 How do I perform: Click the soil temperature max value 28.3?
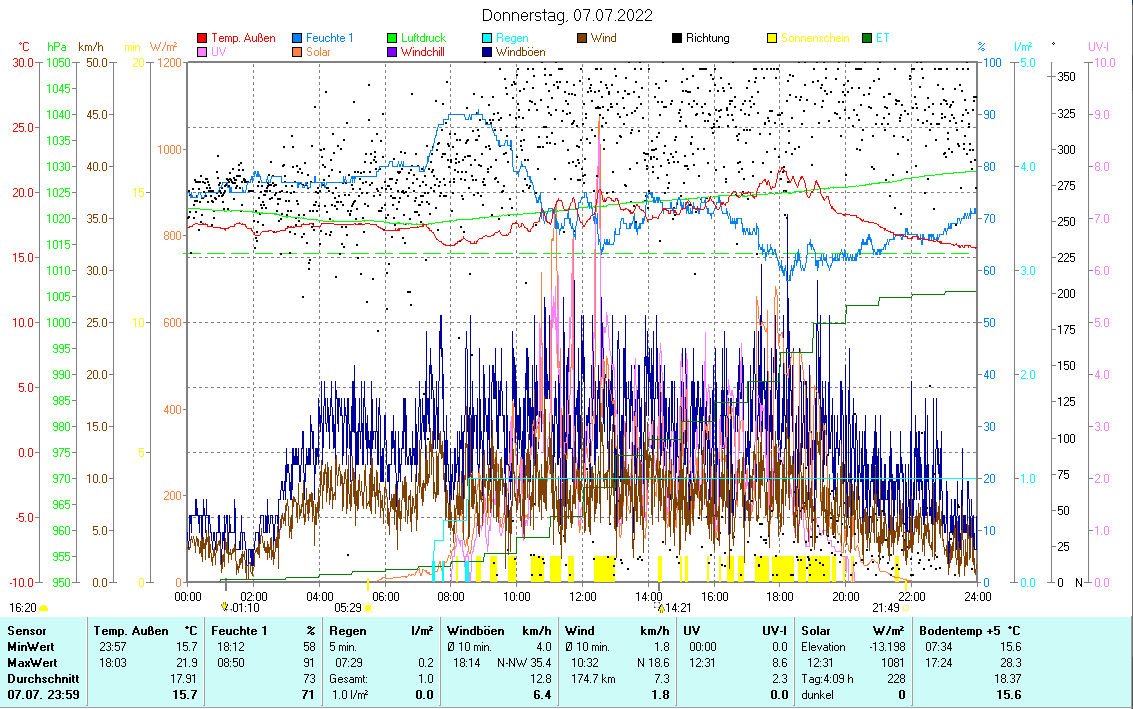pyautogui.click(x=1010, y=663)
